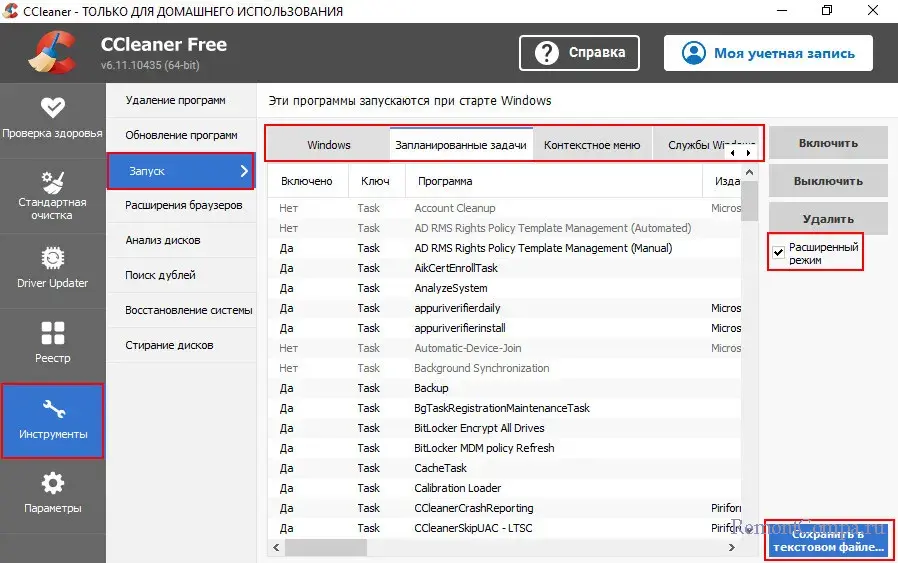Image resolution: width=898 pixels, height=563 pixels.
Task: Open Driver Updater chip icon
Action: coord(52,259)
